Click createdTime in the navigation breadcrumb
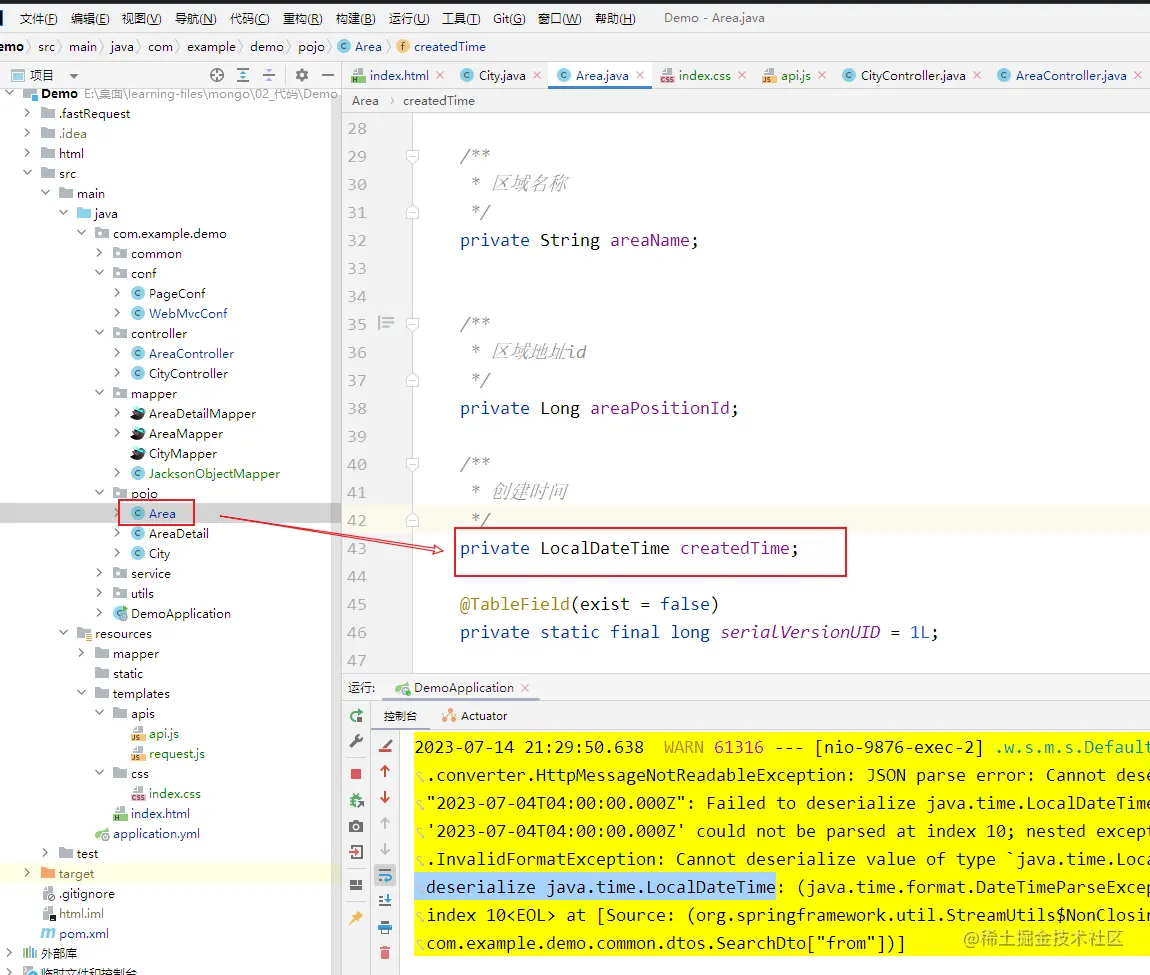Viewport: 1150px width, 975px height. 450,47
